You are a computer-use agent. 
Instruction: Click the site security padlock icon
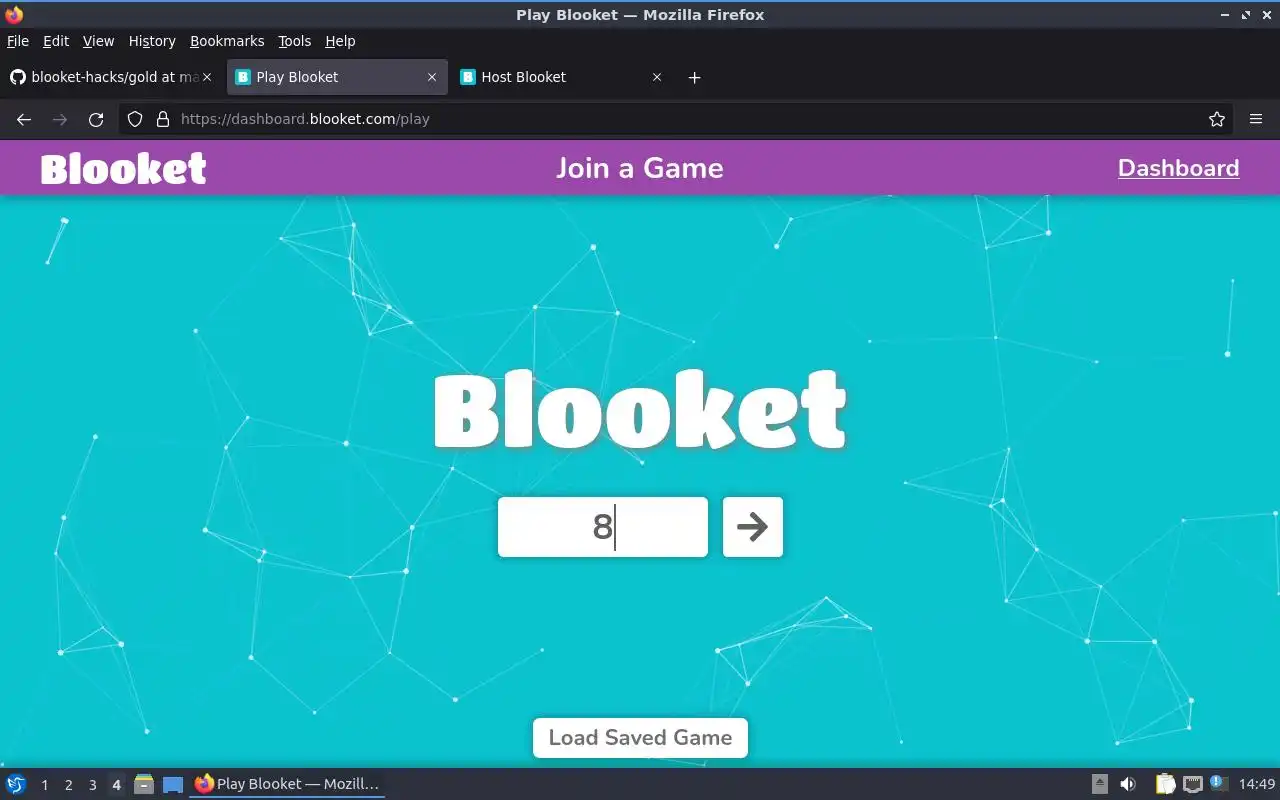click(163, 119)
